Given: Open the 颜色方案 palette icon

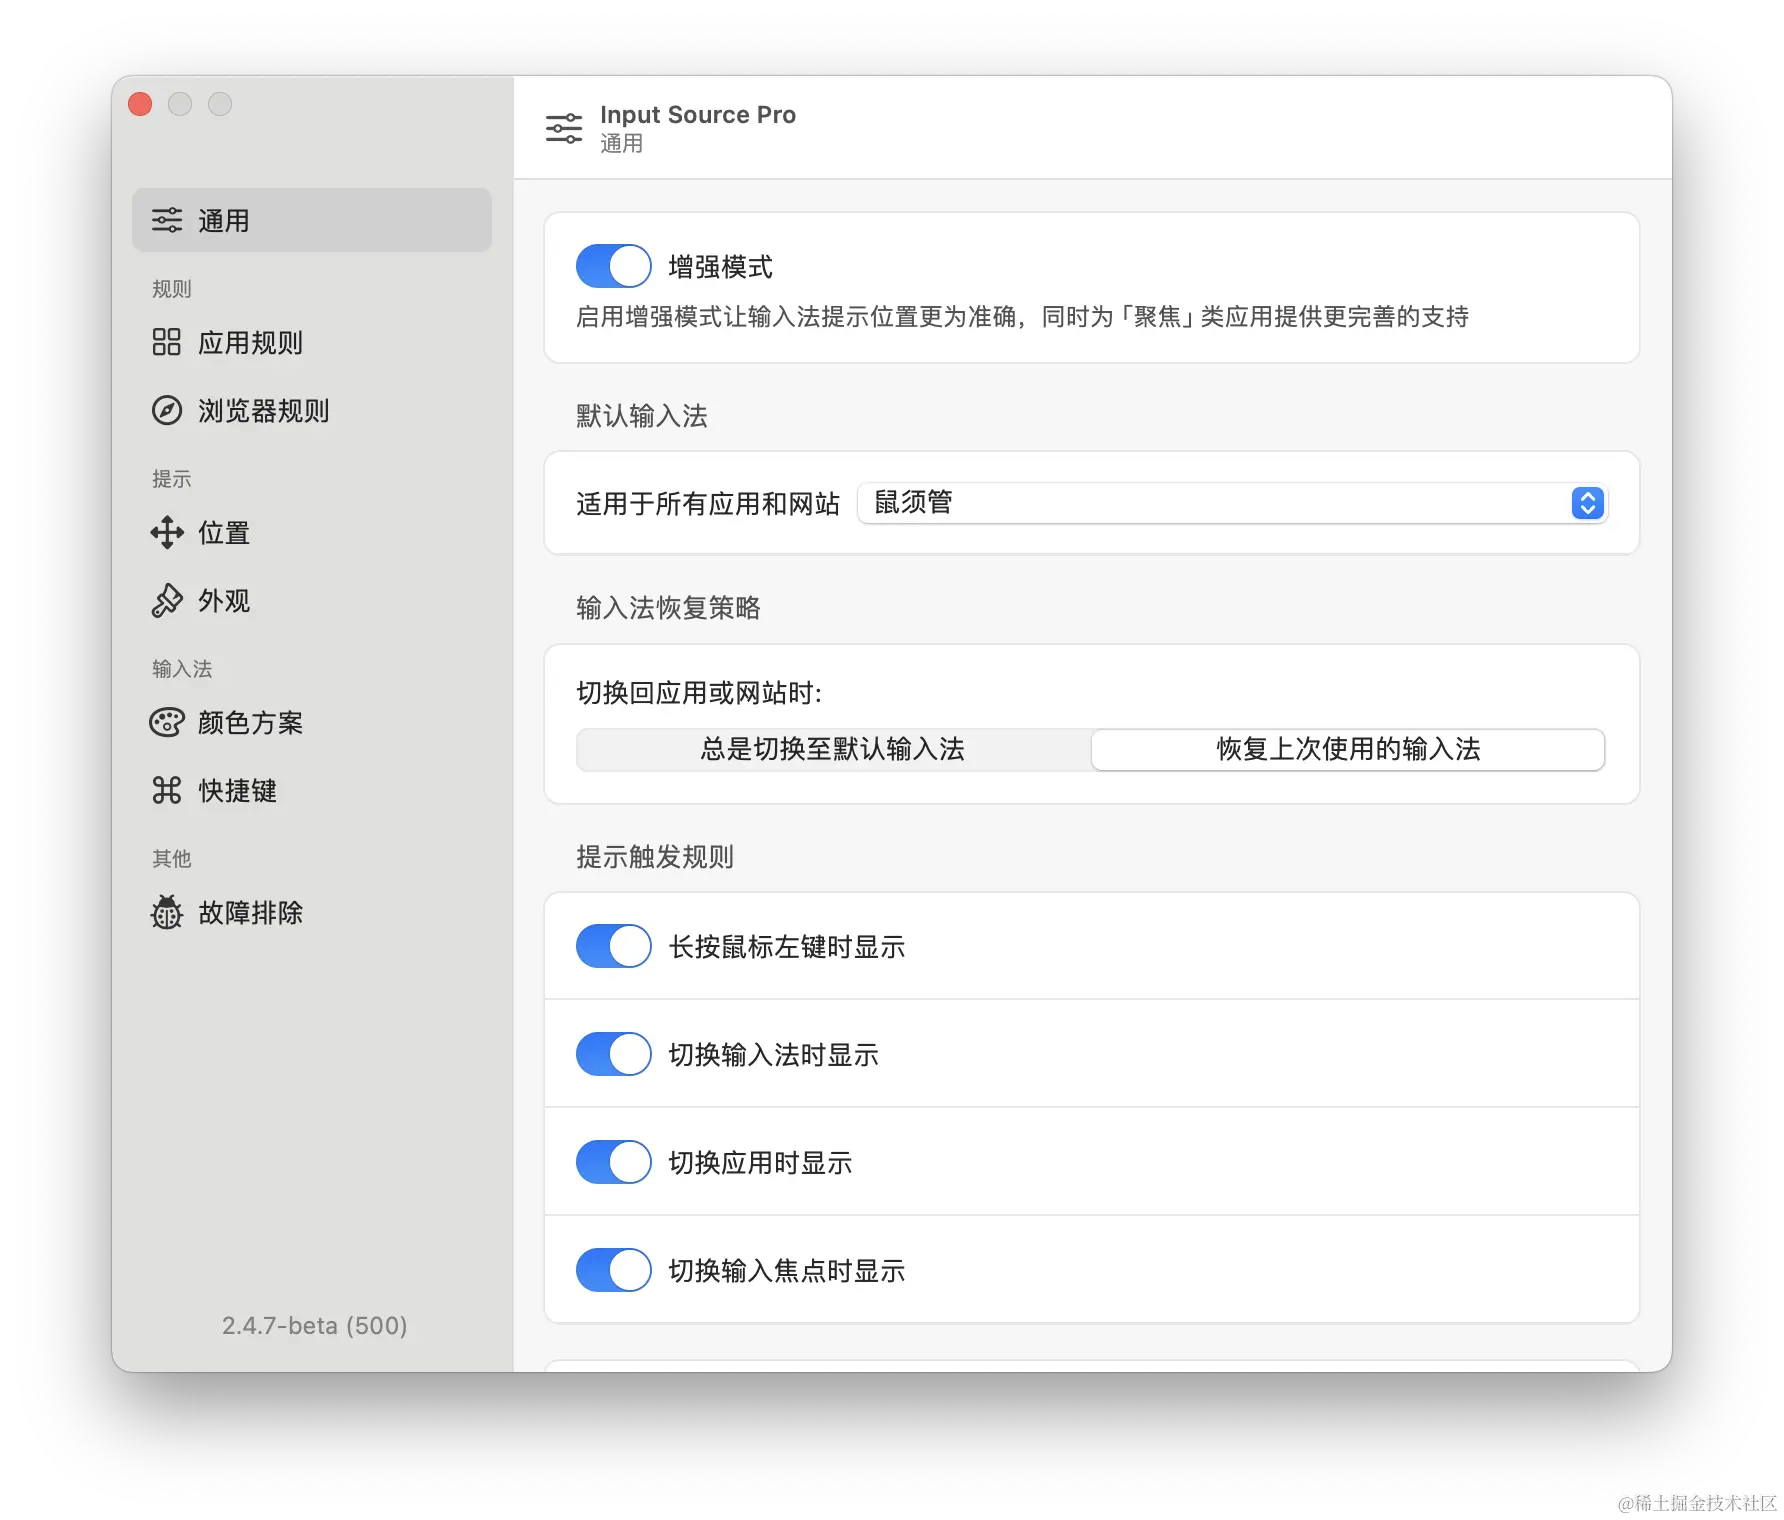Looking at the screenshot, I should (167, 722).
